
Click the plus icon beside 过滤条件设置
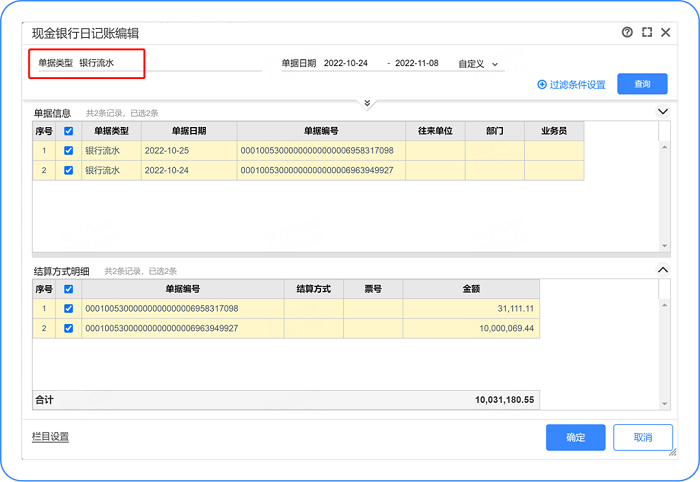(542, 85)
